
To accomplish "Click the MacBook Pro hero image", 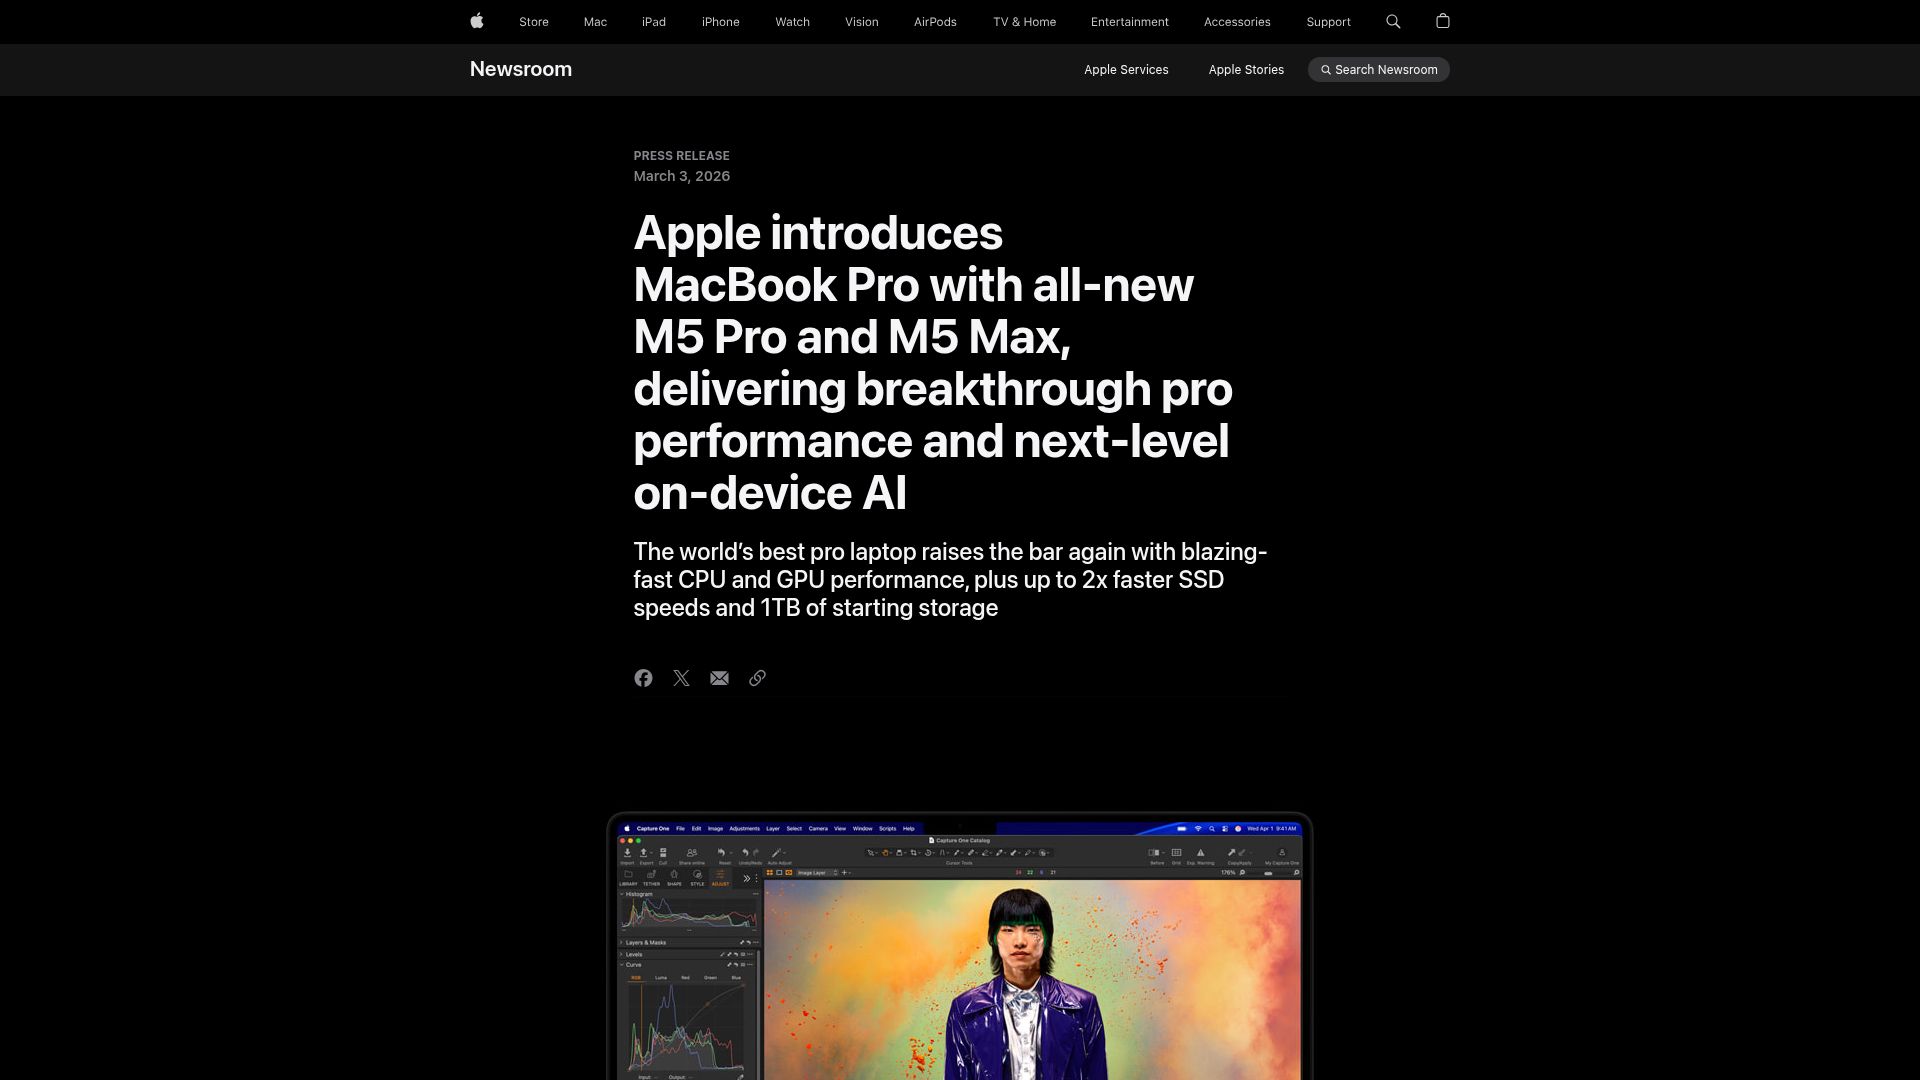I will click(x=959, y=946).
